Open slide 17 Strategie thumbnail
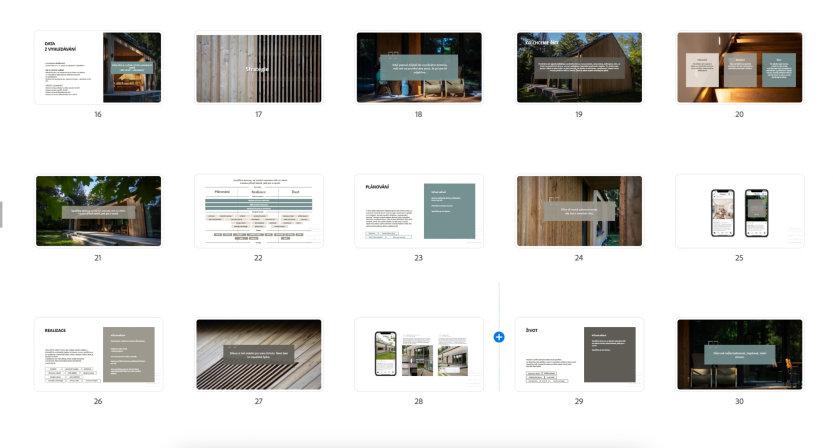833x448 pixels. pyautogui.click(x=259, y=67)
